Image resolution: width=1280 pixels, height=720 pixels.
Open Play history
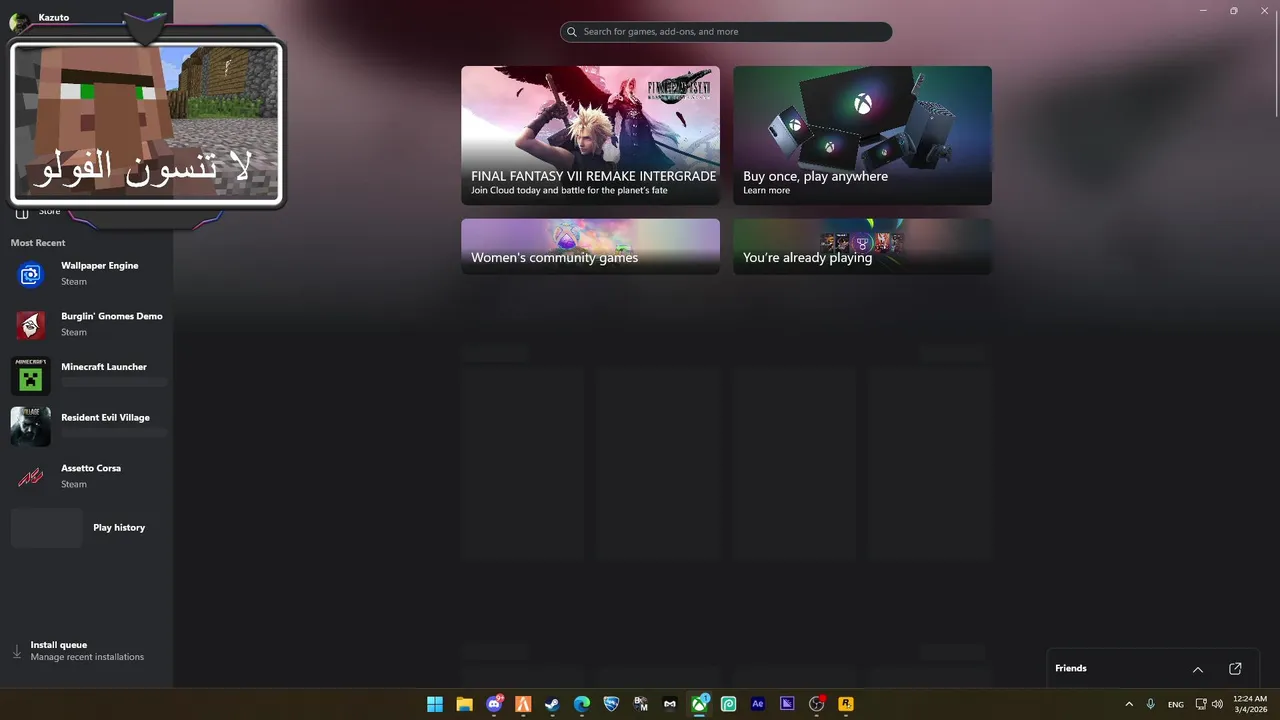90,527
